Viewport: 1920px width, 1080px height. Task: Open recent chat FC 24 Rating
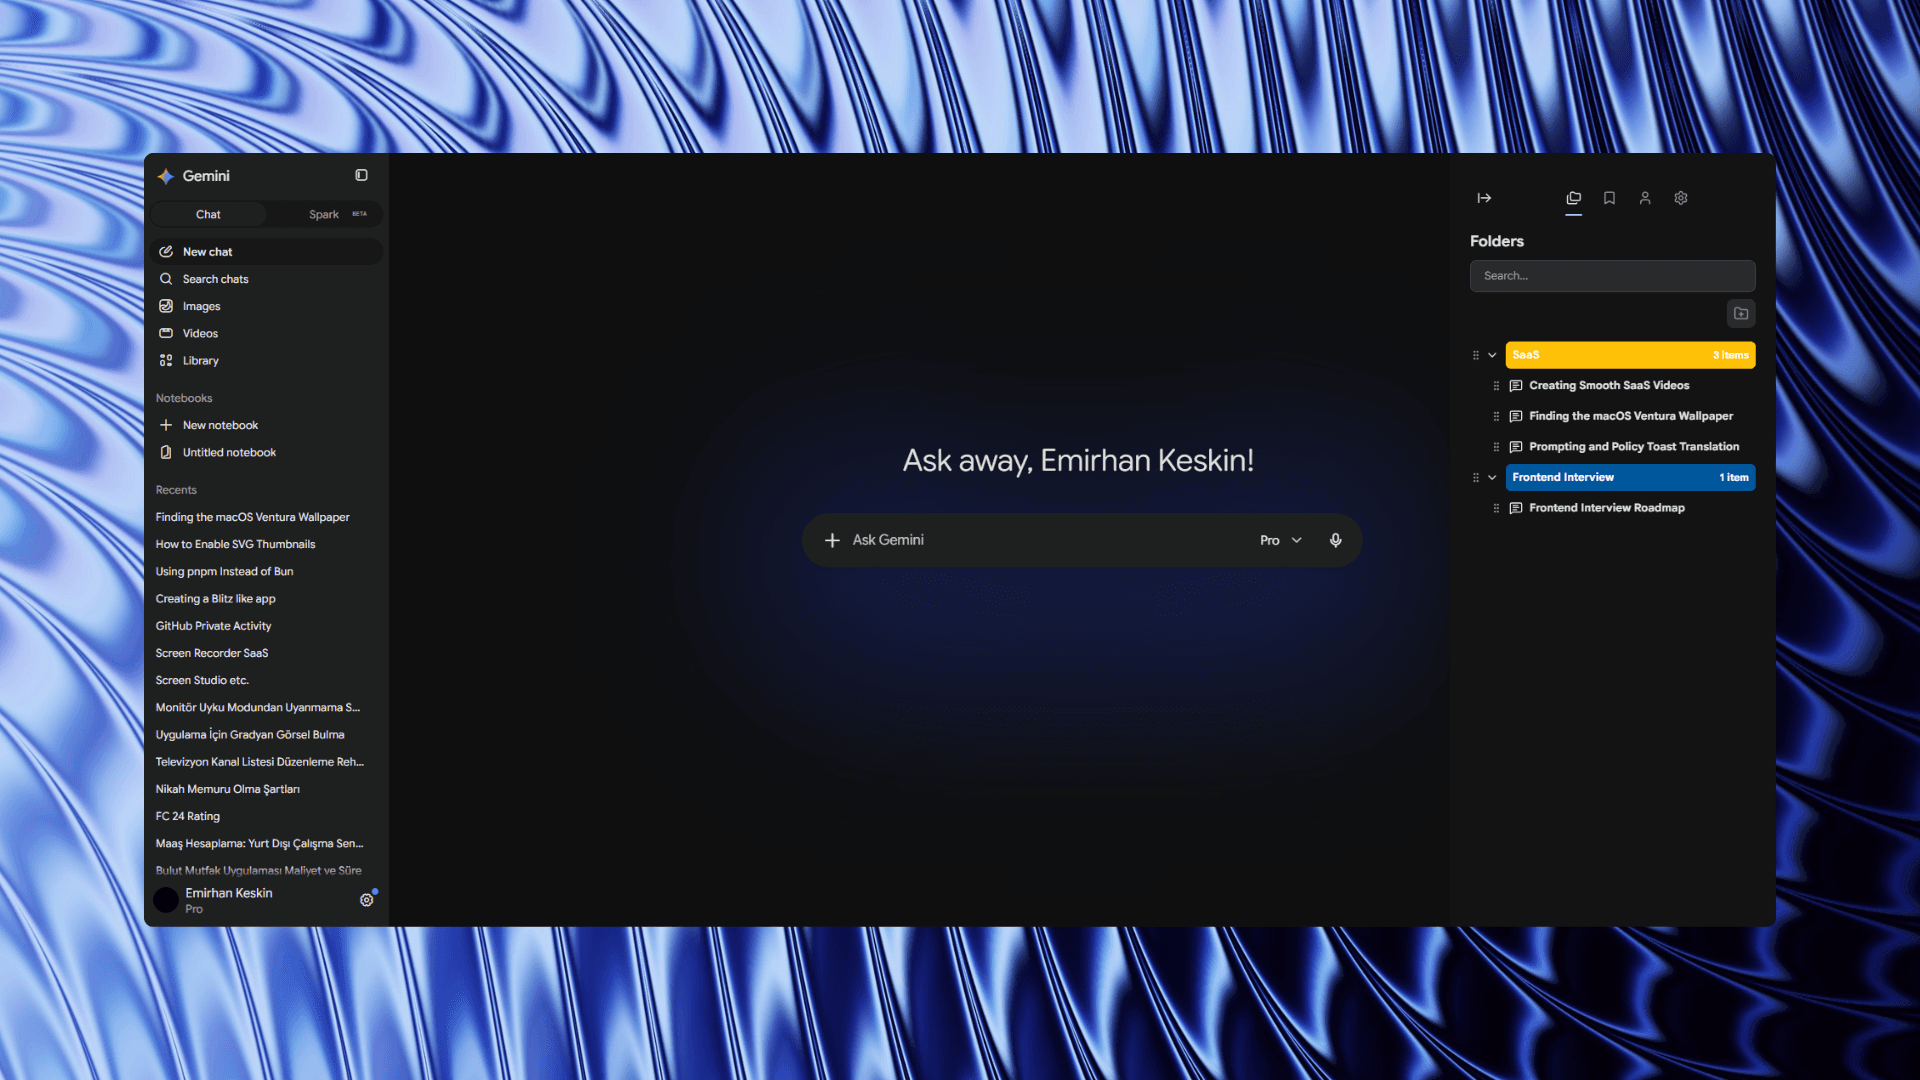click(x=187, y=816)
